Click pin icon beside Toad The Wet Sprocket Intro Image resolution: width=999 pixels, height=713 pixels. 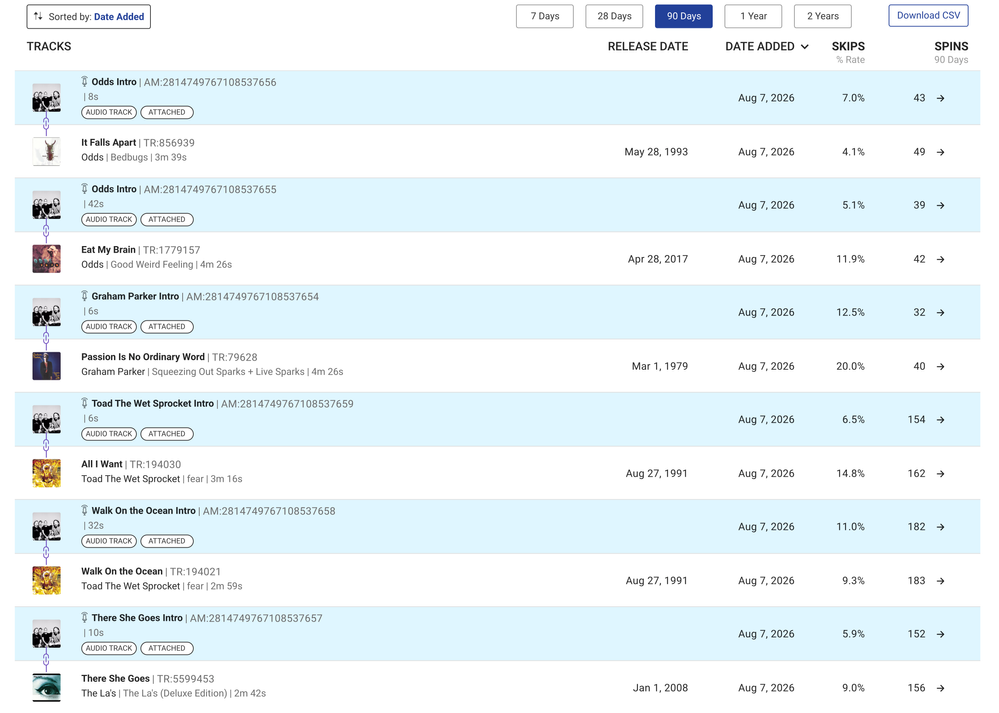pos(84,403)
